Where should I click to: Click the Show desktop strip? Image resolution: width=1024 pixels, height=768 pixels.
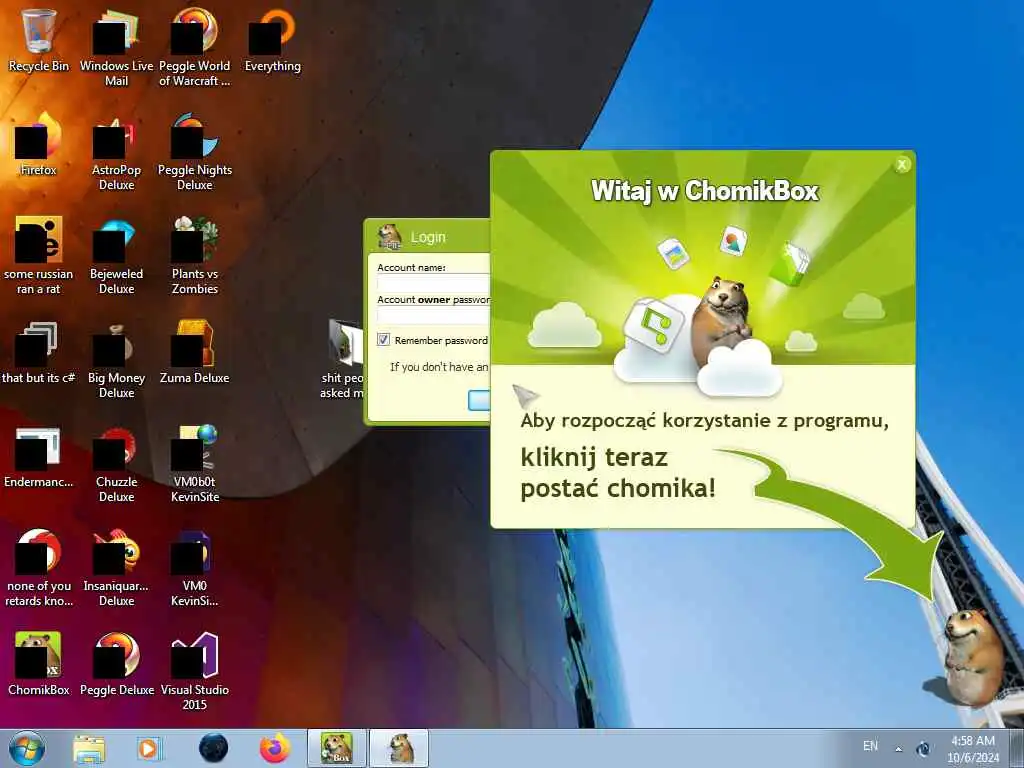pos(1017,748)
